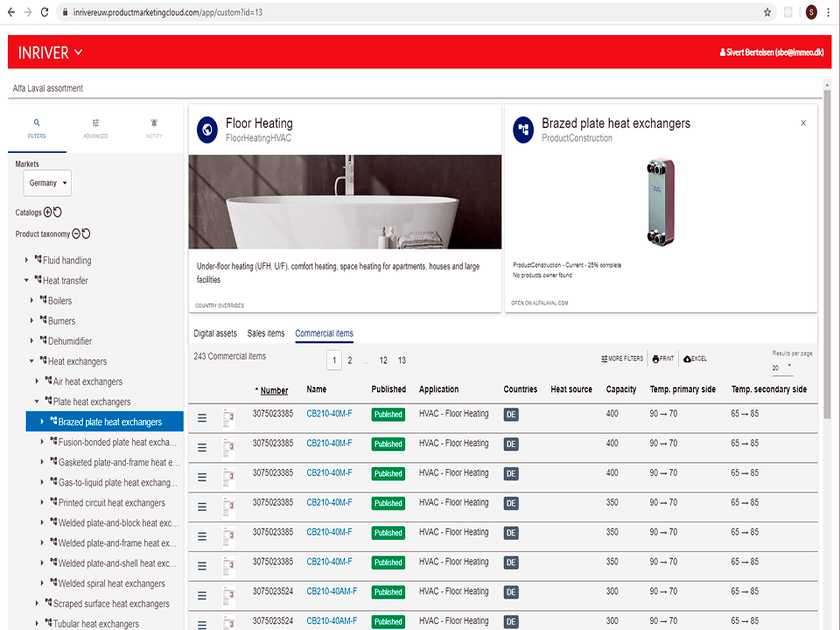Expand Air heat exchangers node
840x630 pixels.
36,381
